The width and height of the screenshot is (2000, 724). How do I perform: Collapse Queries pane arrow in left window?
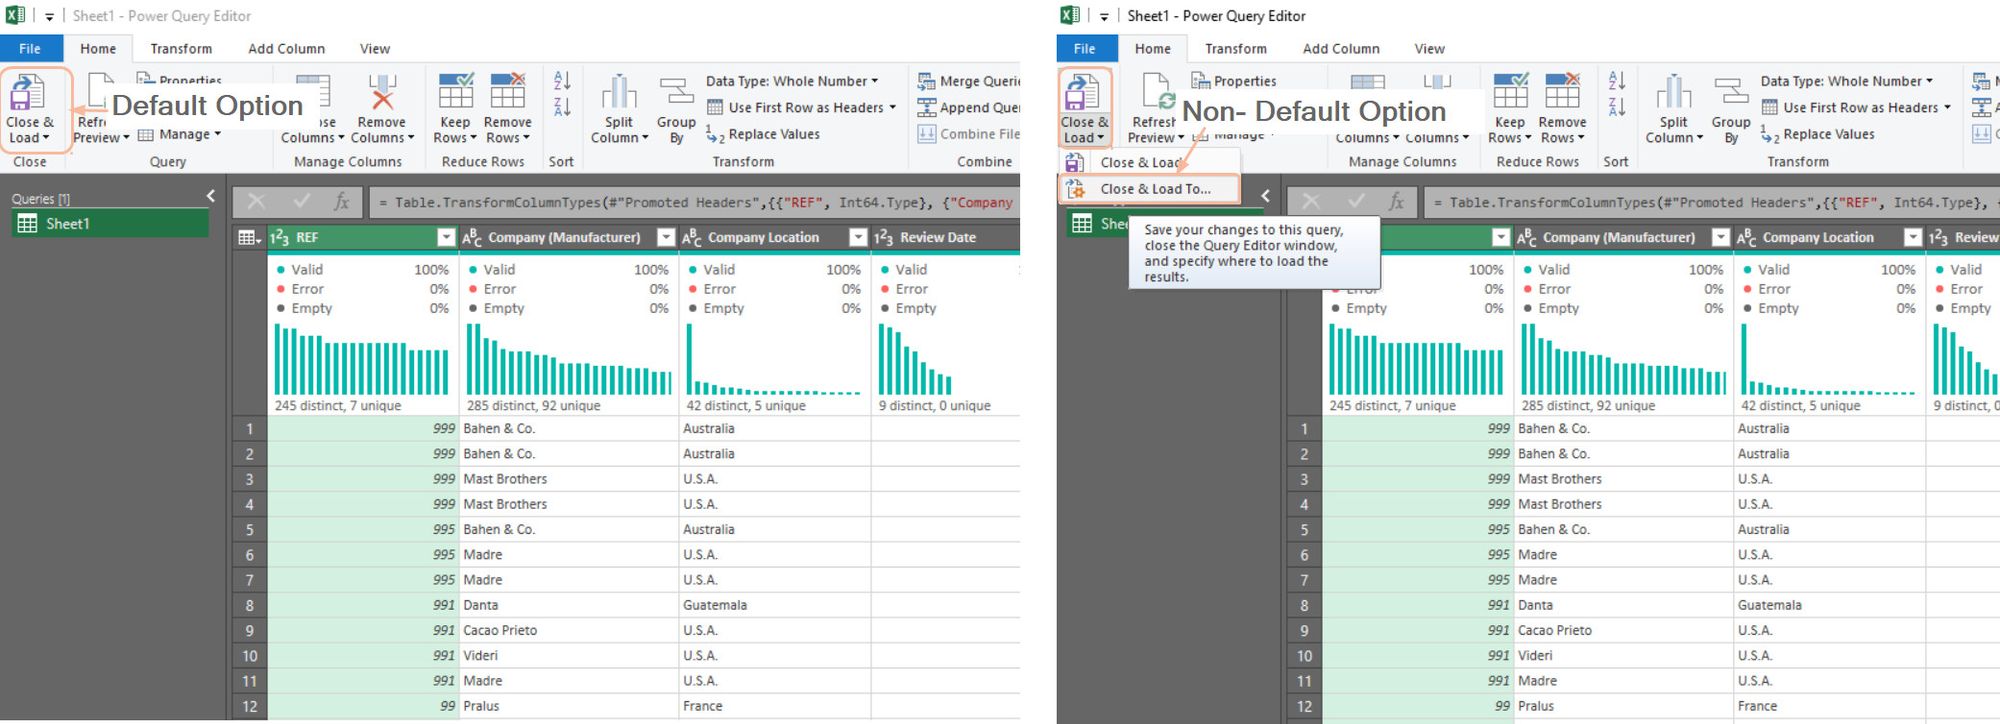(211, 196)
